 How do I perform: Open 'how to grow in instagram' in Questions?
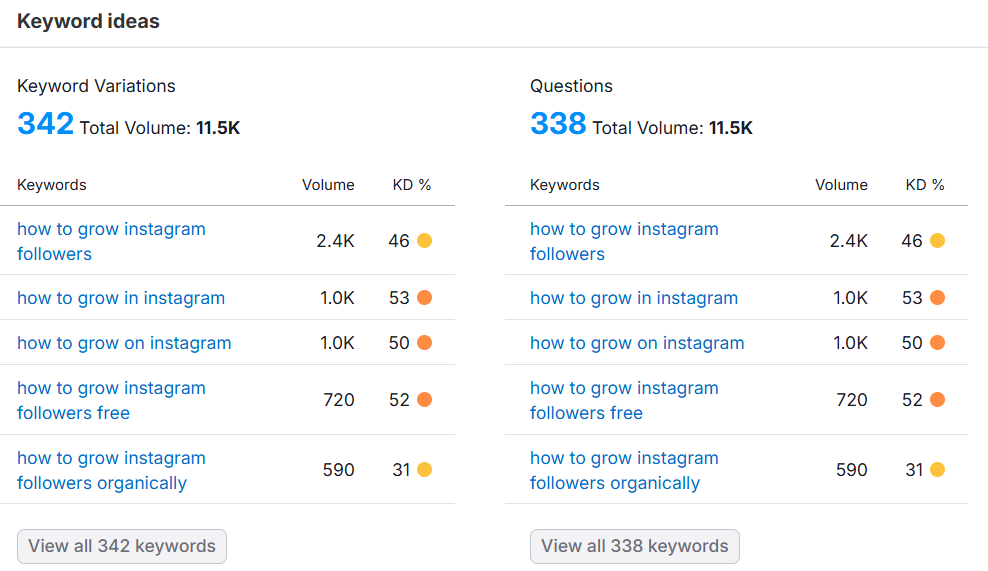coord(634,298)
